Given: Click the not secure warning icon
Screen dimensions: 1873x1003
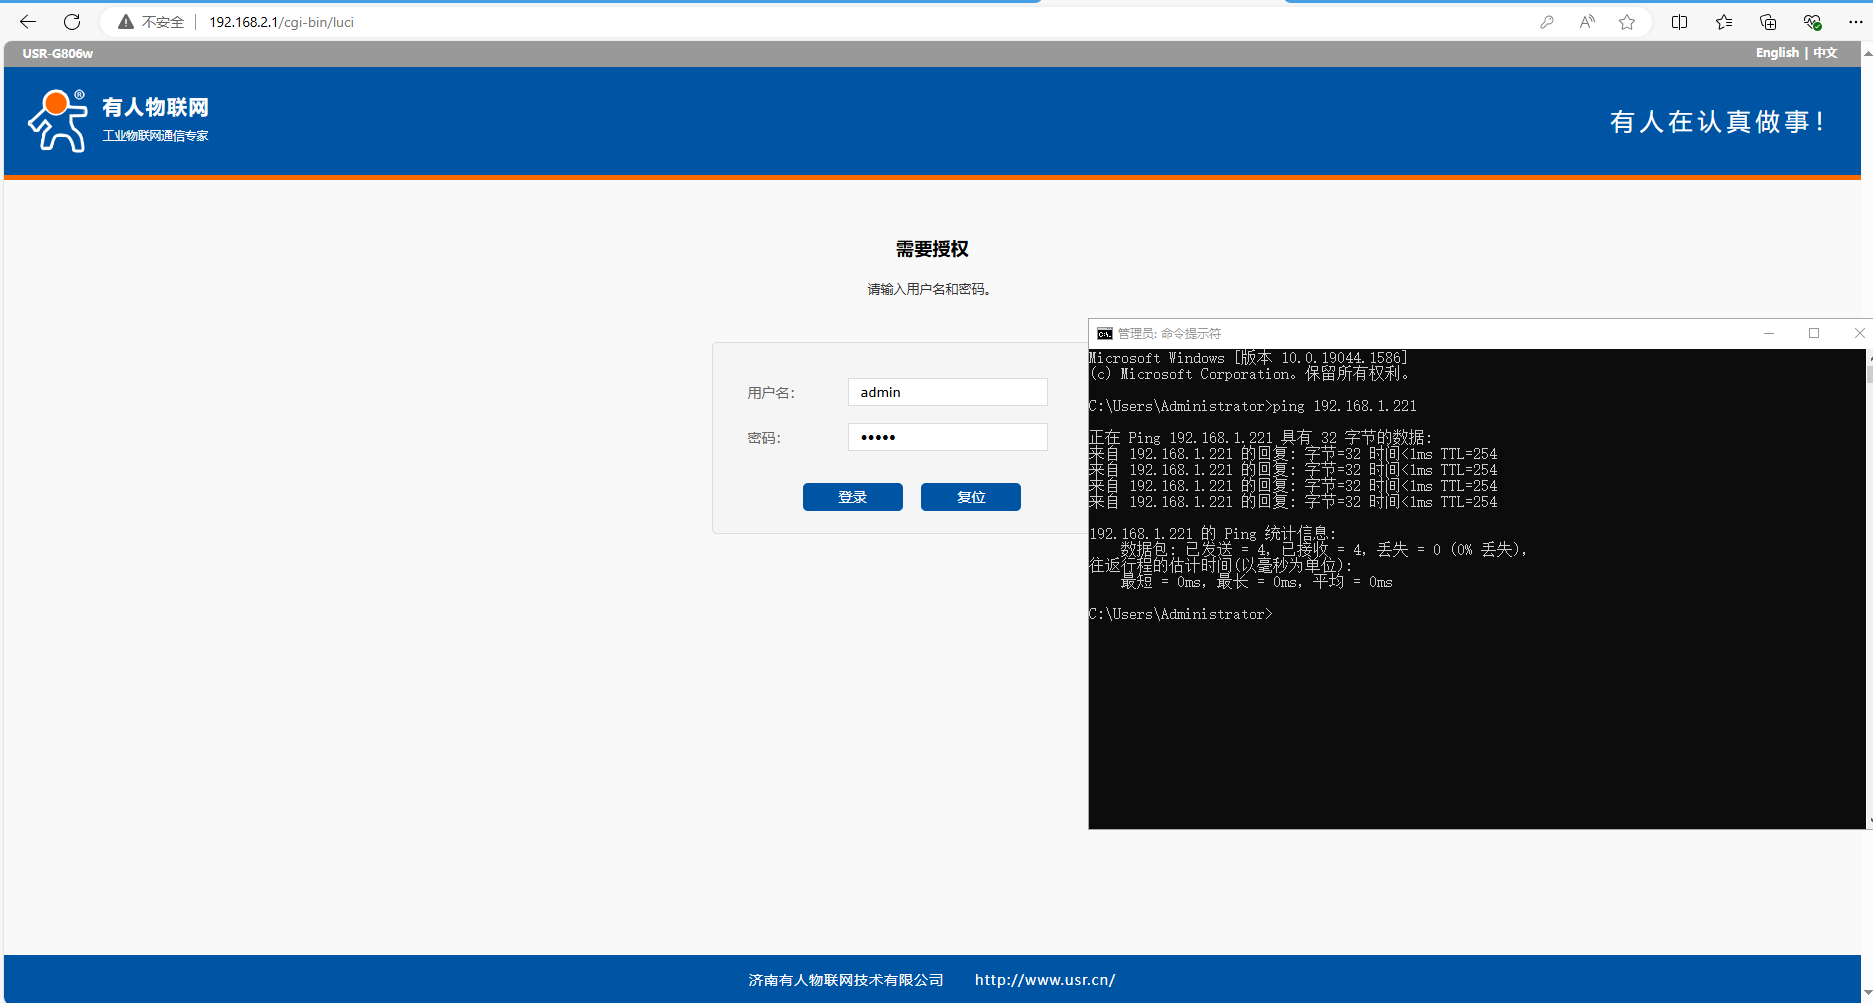Looking at the screenshot, I should point(126,22).
